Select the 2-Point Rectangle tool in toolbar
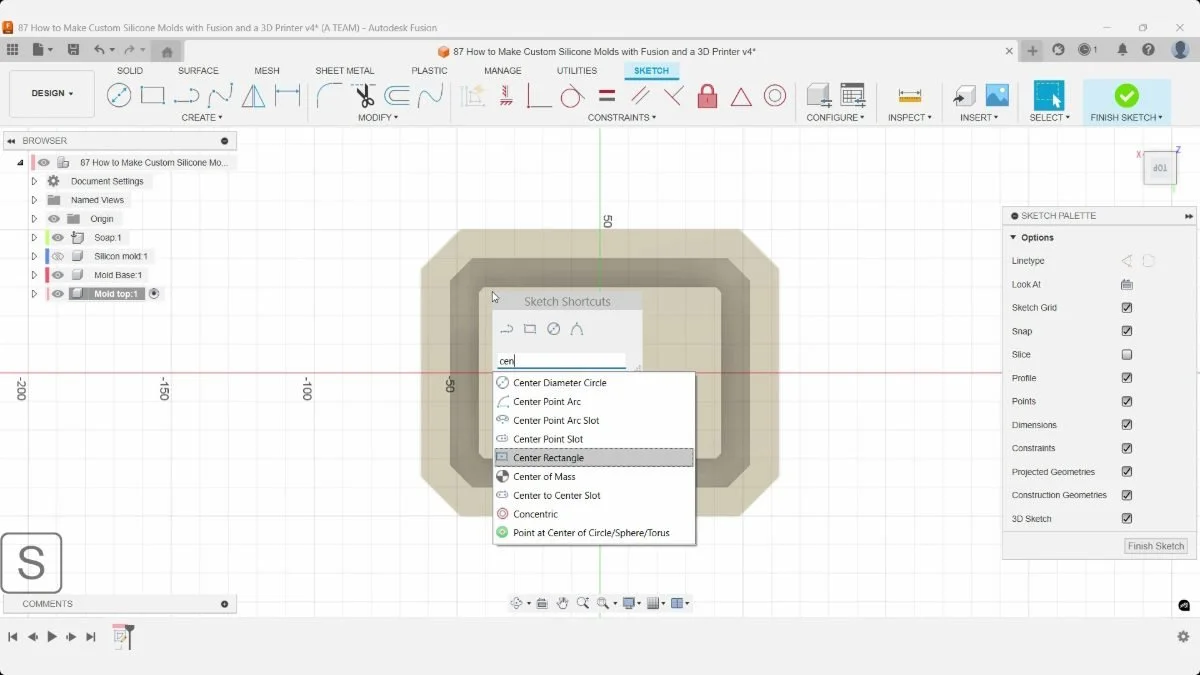The width and height of the screenshot is (1200, 675). pyautogui.click(x=152, y=96)
